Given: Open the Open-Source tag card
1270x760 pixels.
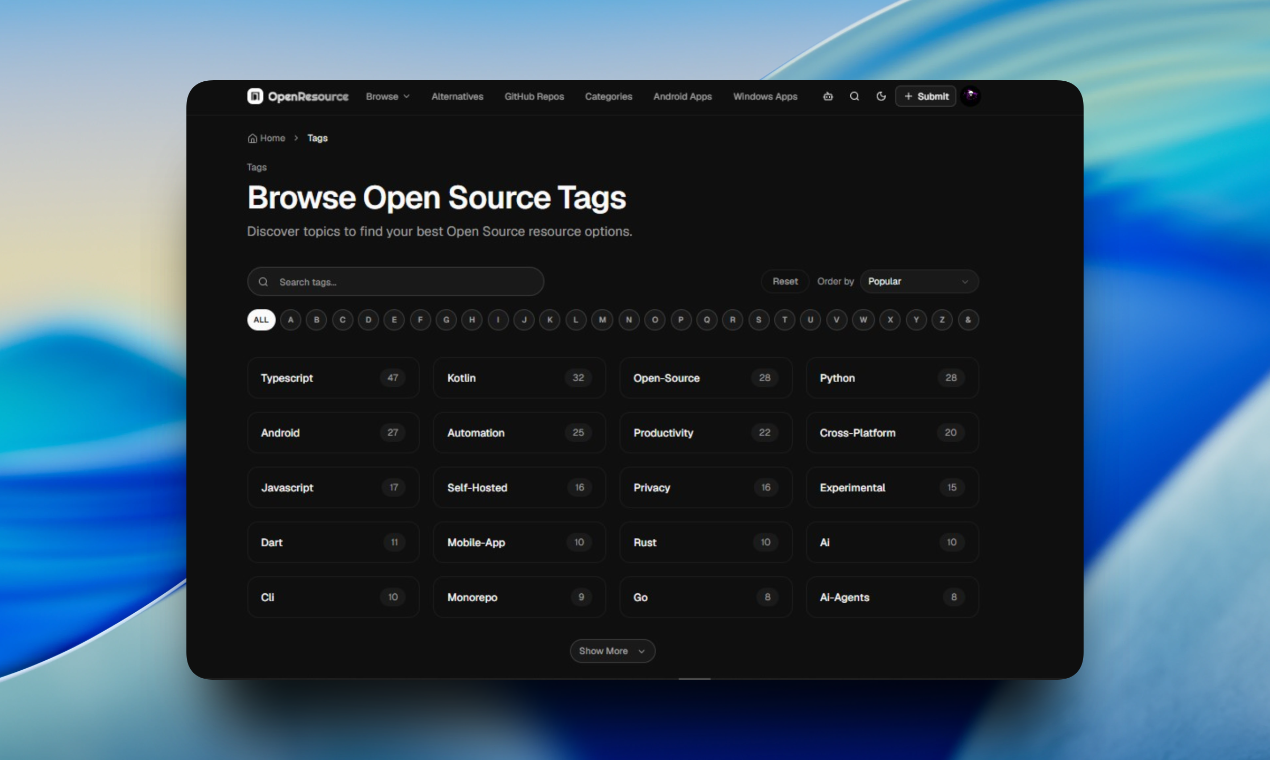Looking at the screenshot, I should click(x=706, y=378).
